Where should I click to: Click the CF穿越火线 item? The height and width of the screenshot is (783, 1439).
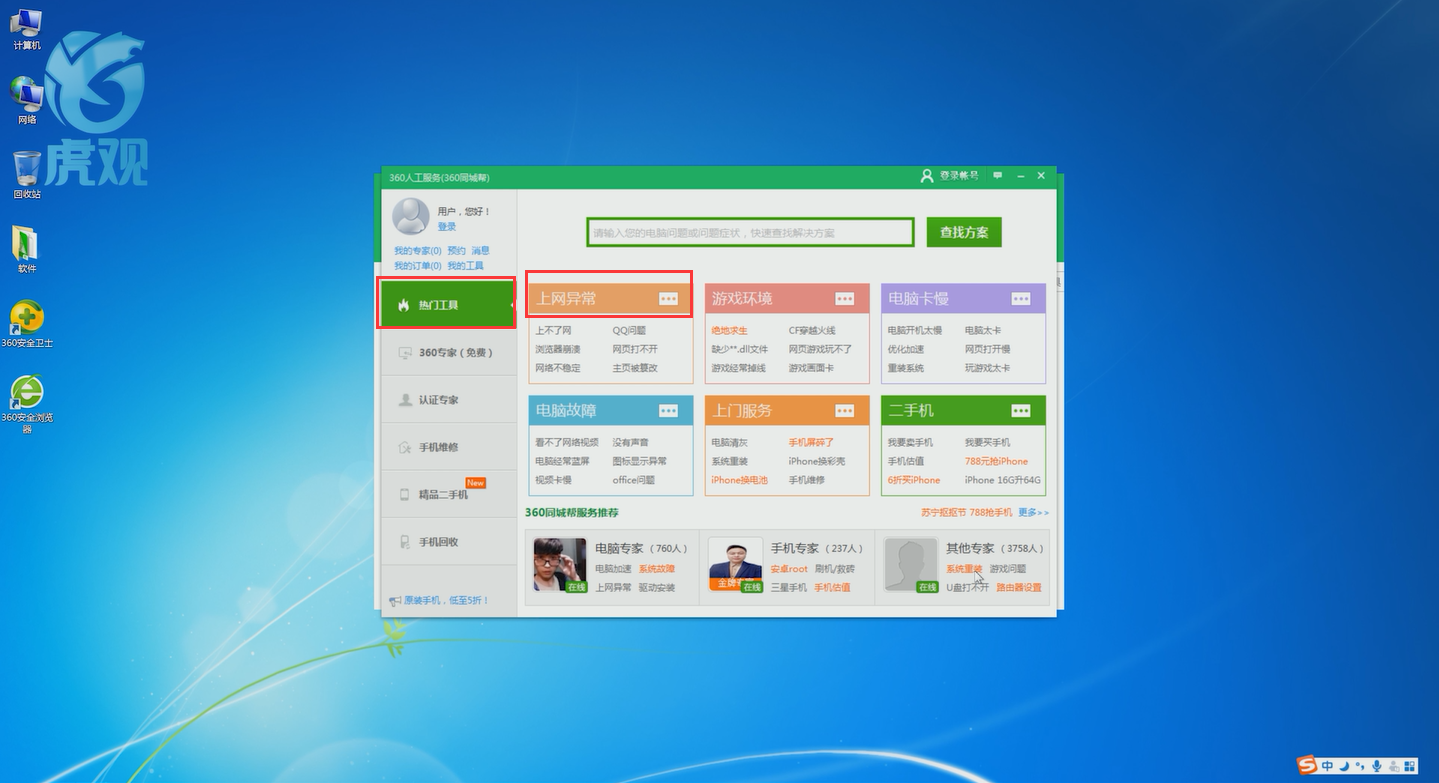(x=812, y=330)
